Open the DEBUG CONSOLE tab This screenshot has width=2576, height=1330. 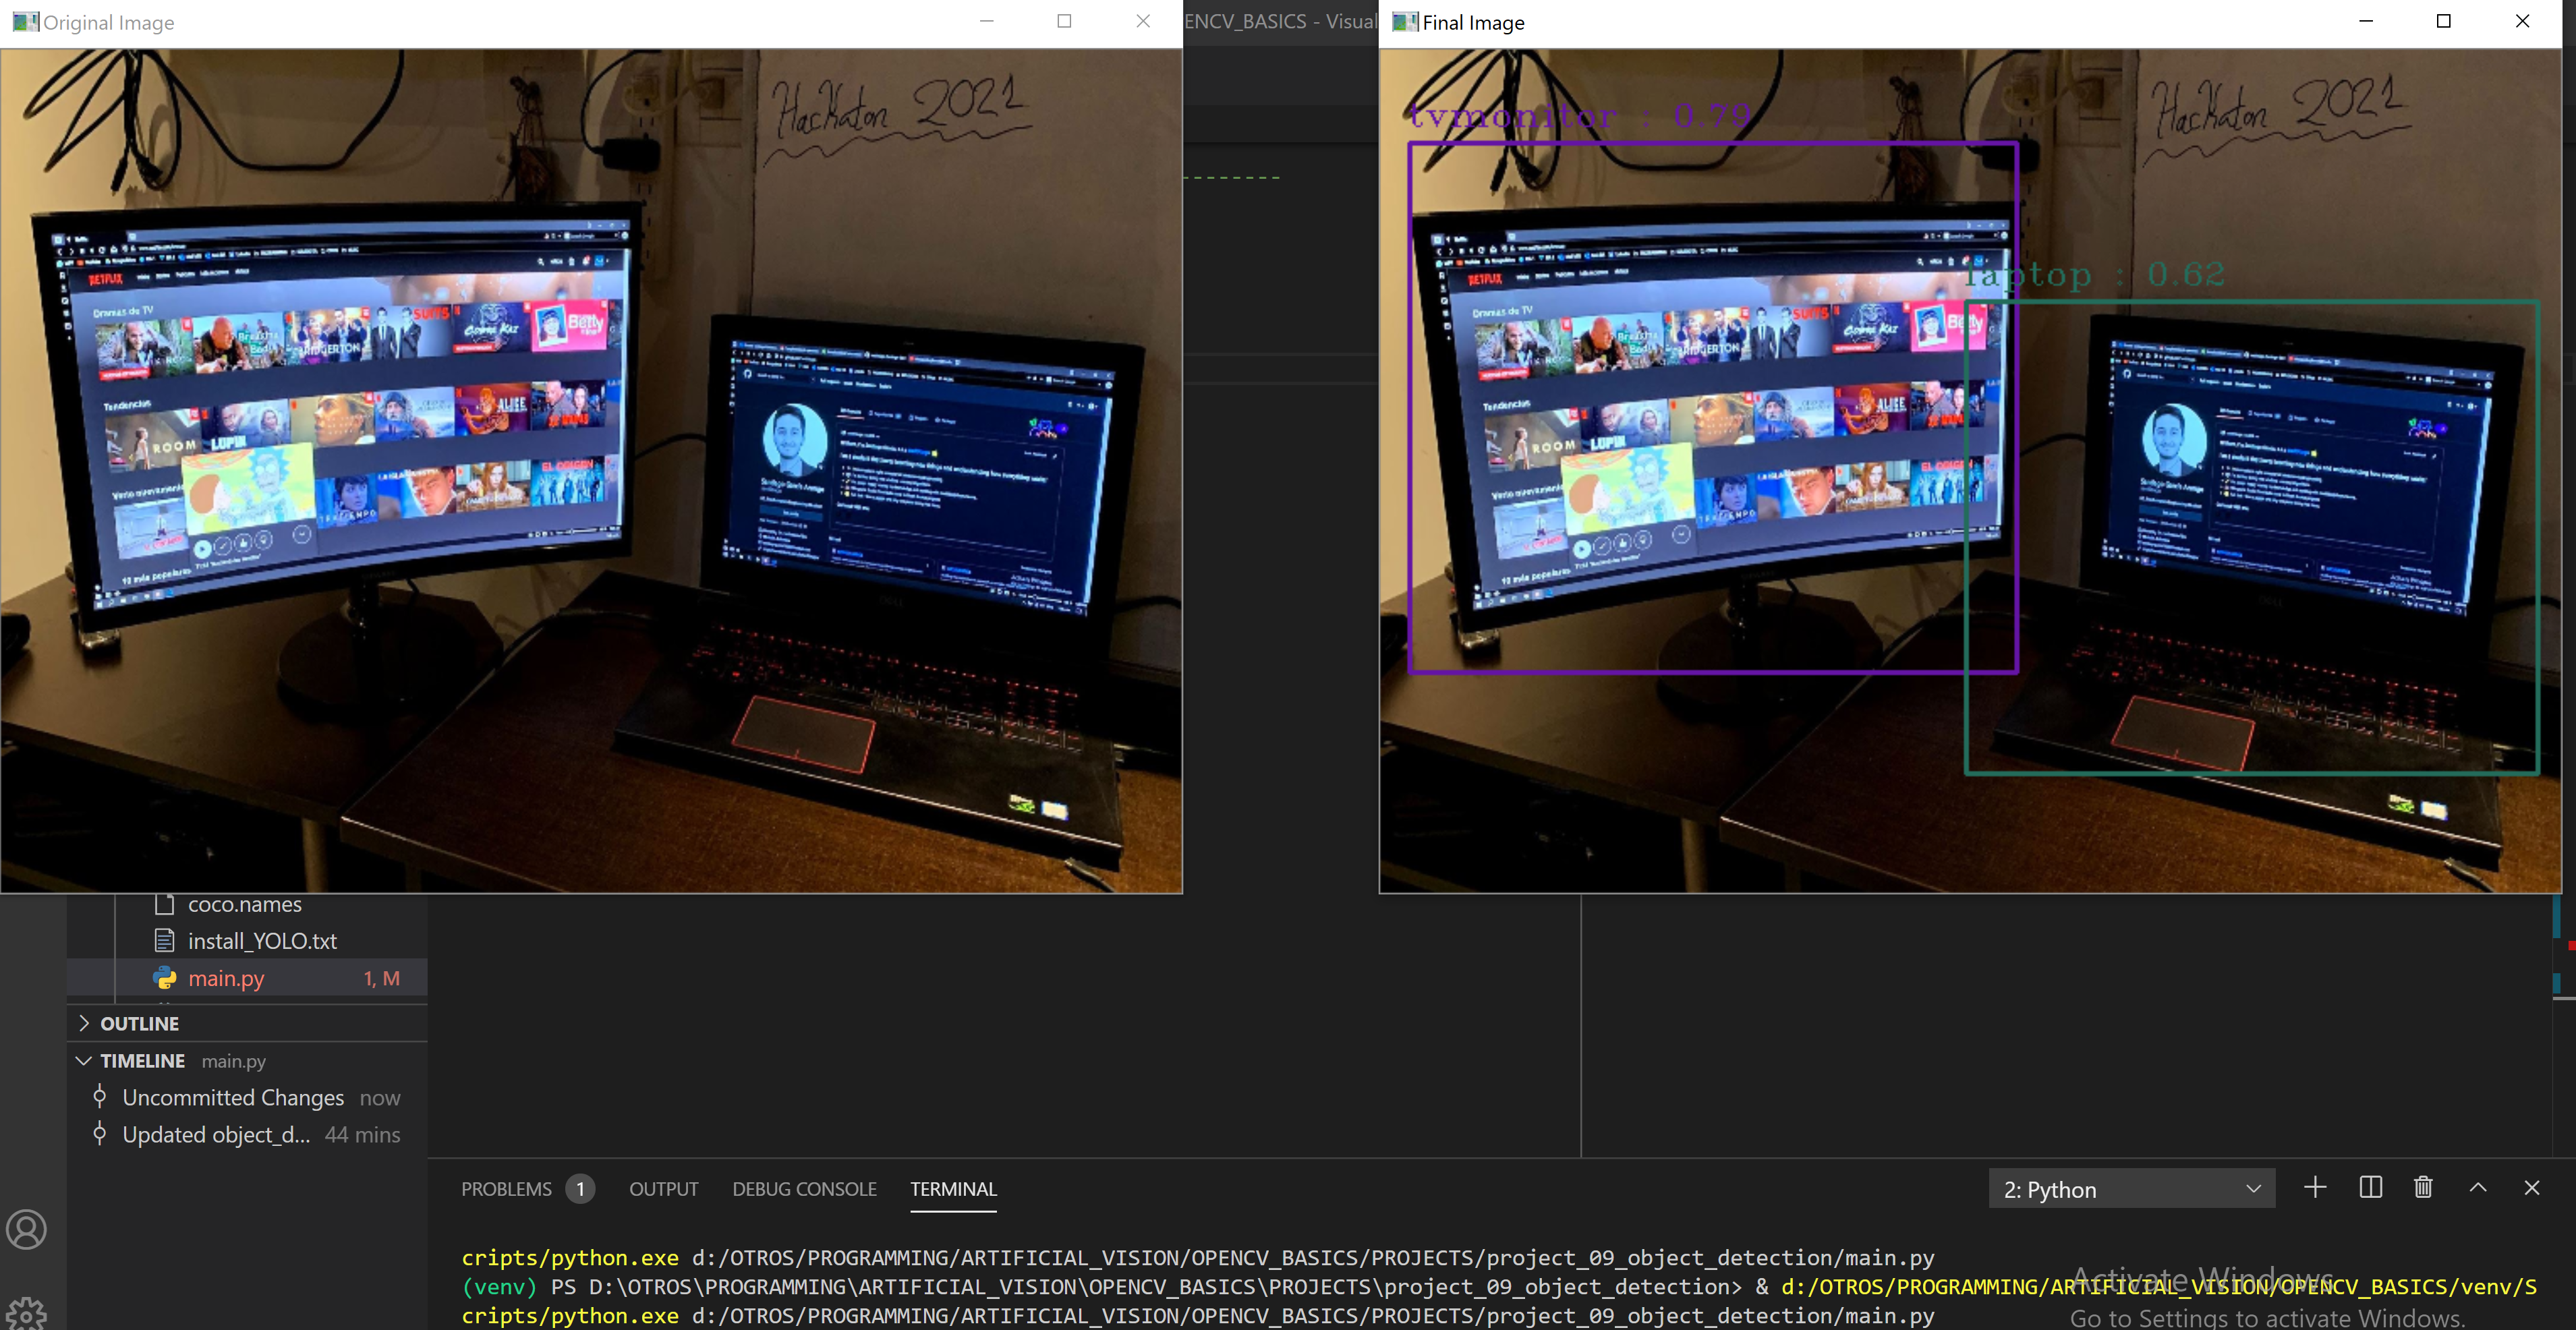click(x=804, y=1189)
